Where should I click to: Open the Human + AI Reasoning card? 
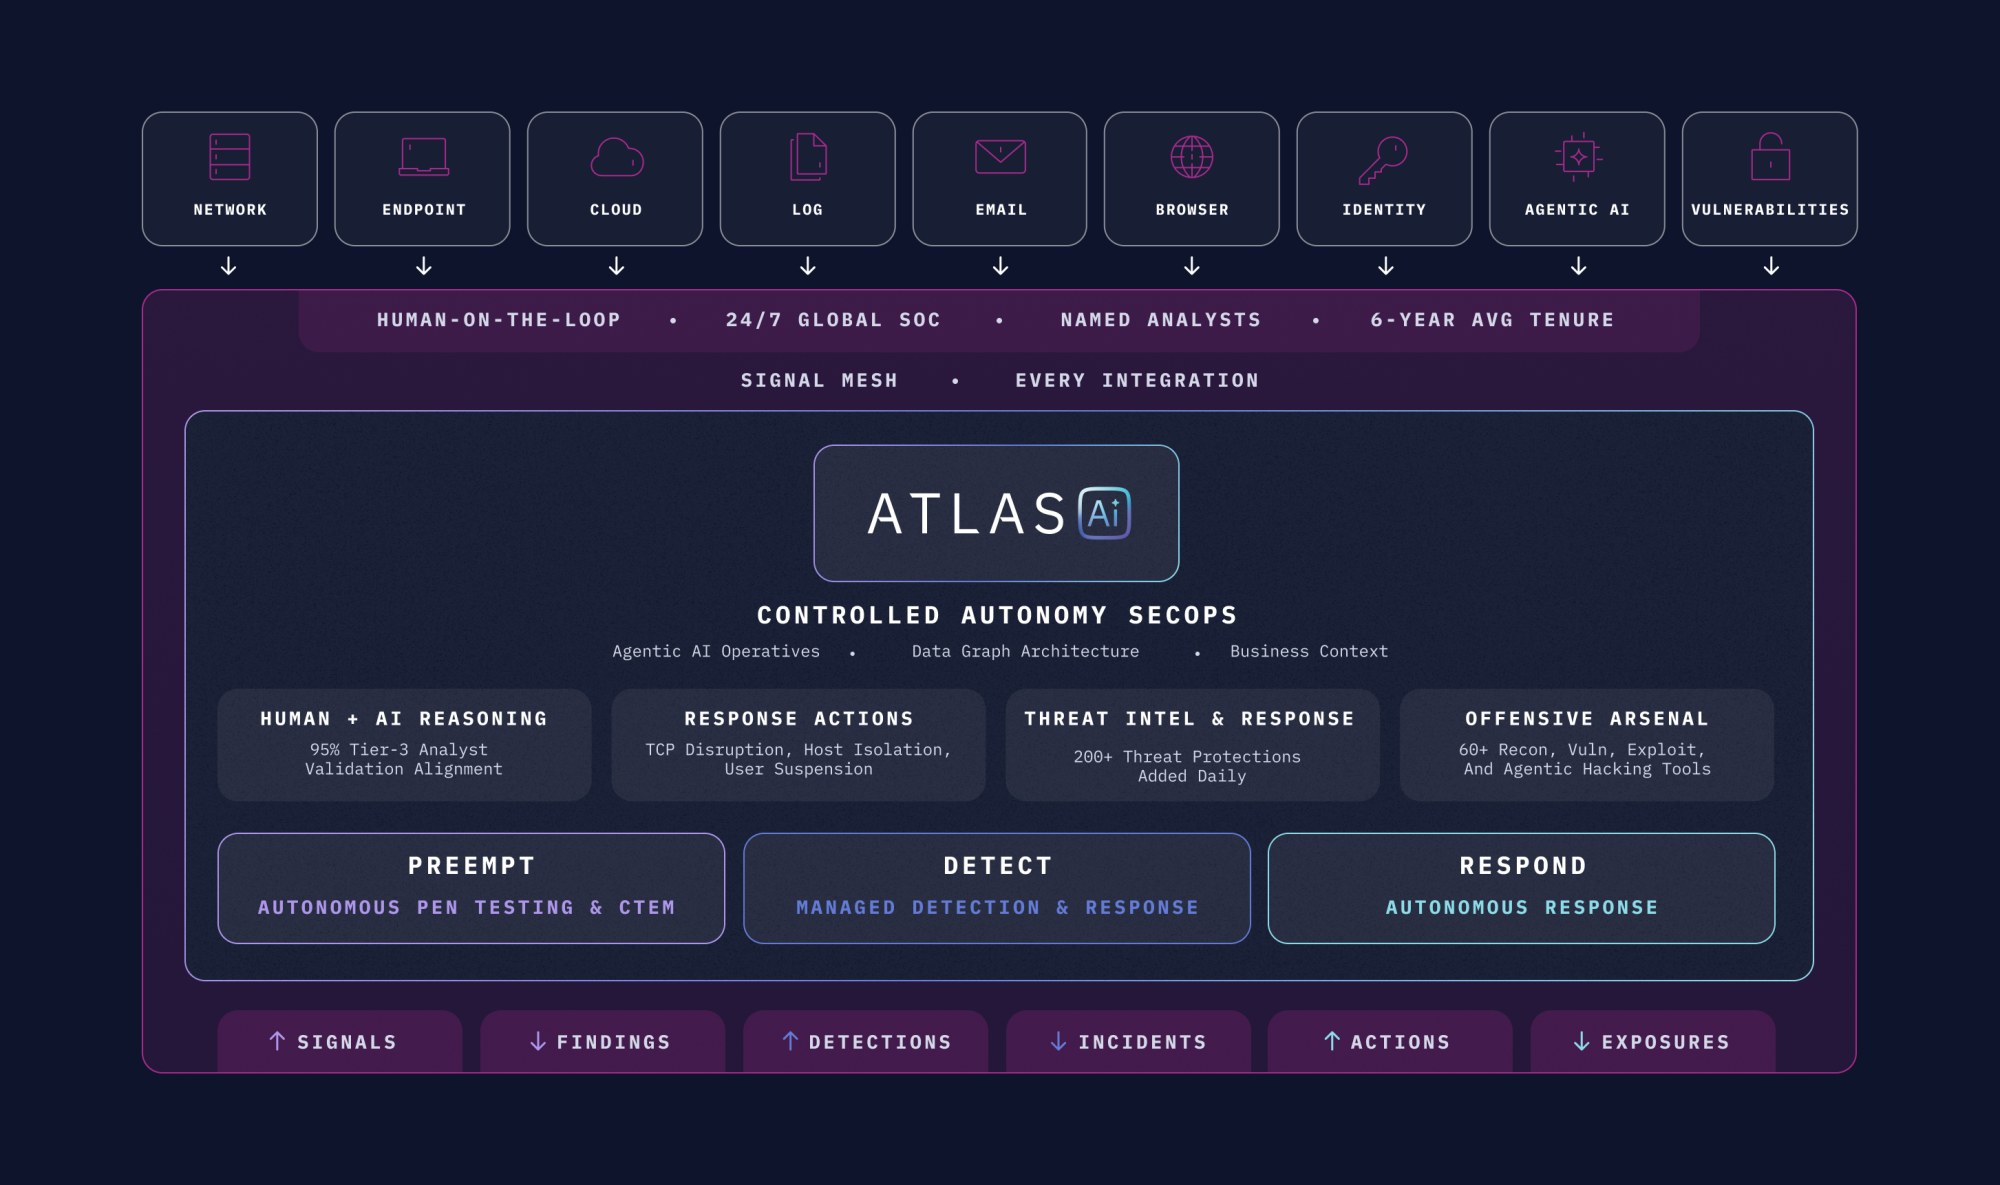click(x=404, y=745)
